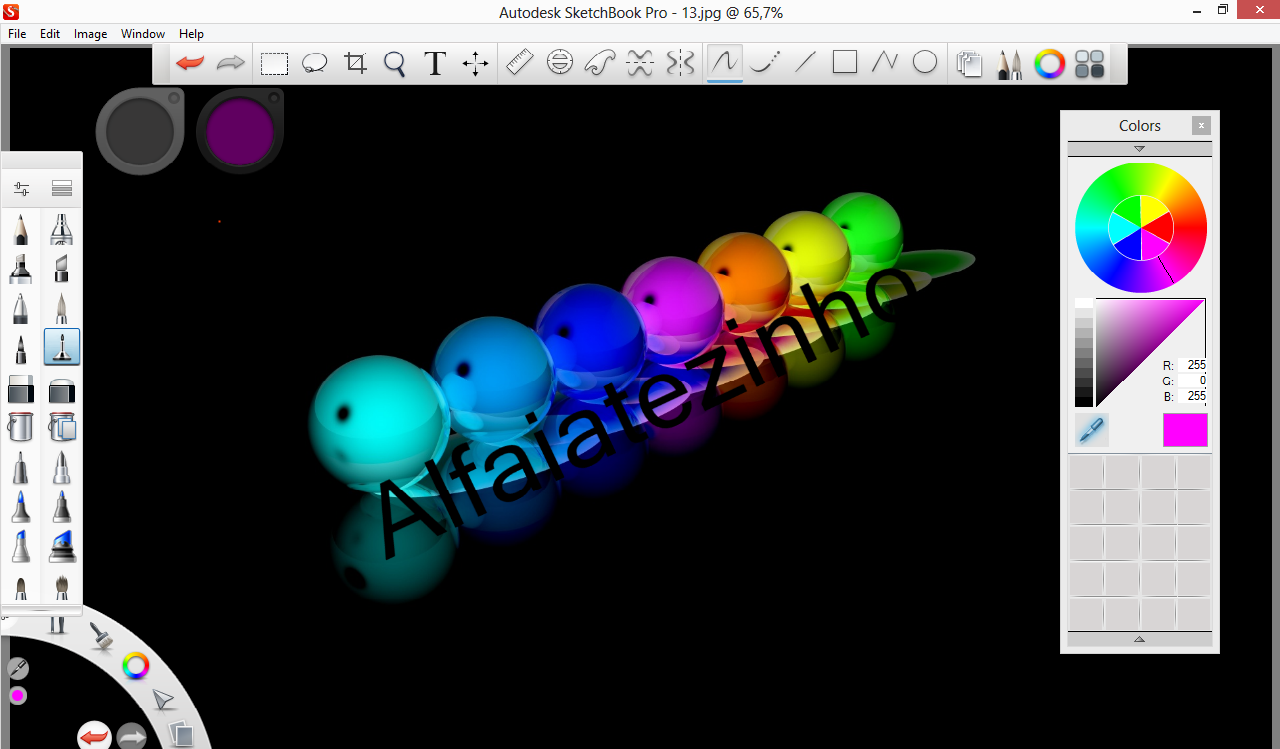Click the lagoon red Undo arrow
1280x749 pixels.
[94, 737]
